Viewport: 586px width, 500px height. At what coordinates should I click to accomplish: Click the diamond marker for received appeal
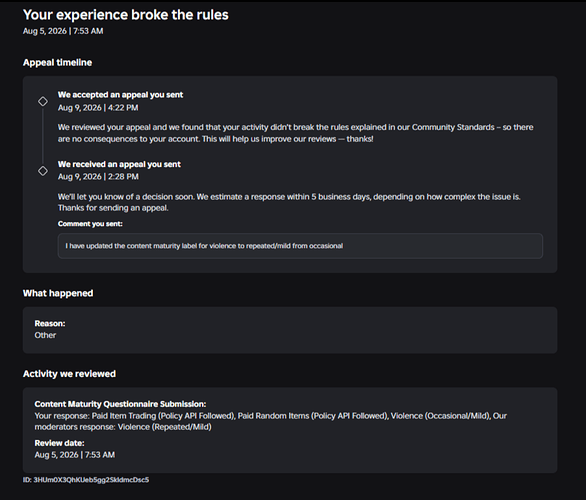pyautogui.click(x=43, y=171)
